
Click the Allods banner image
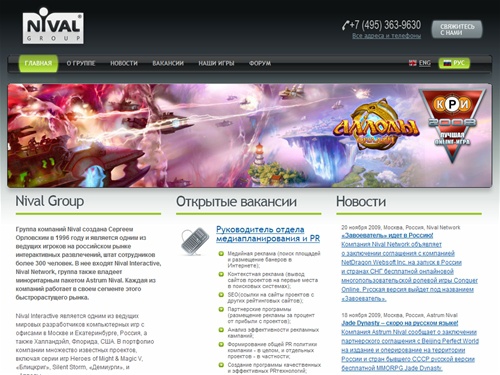pos(249,135)
